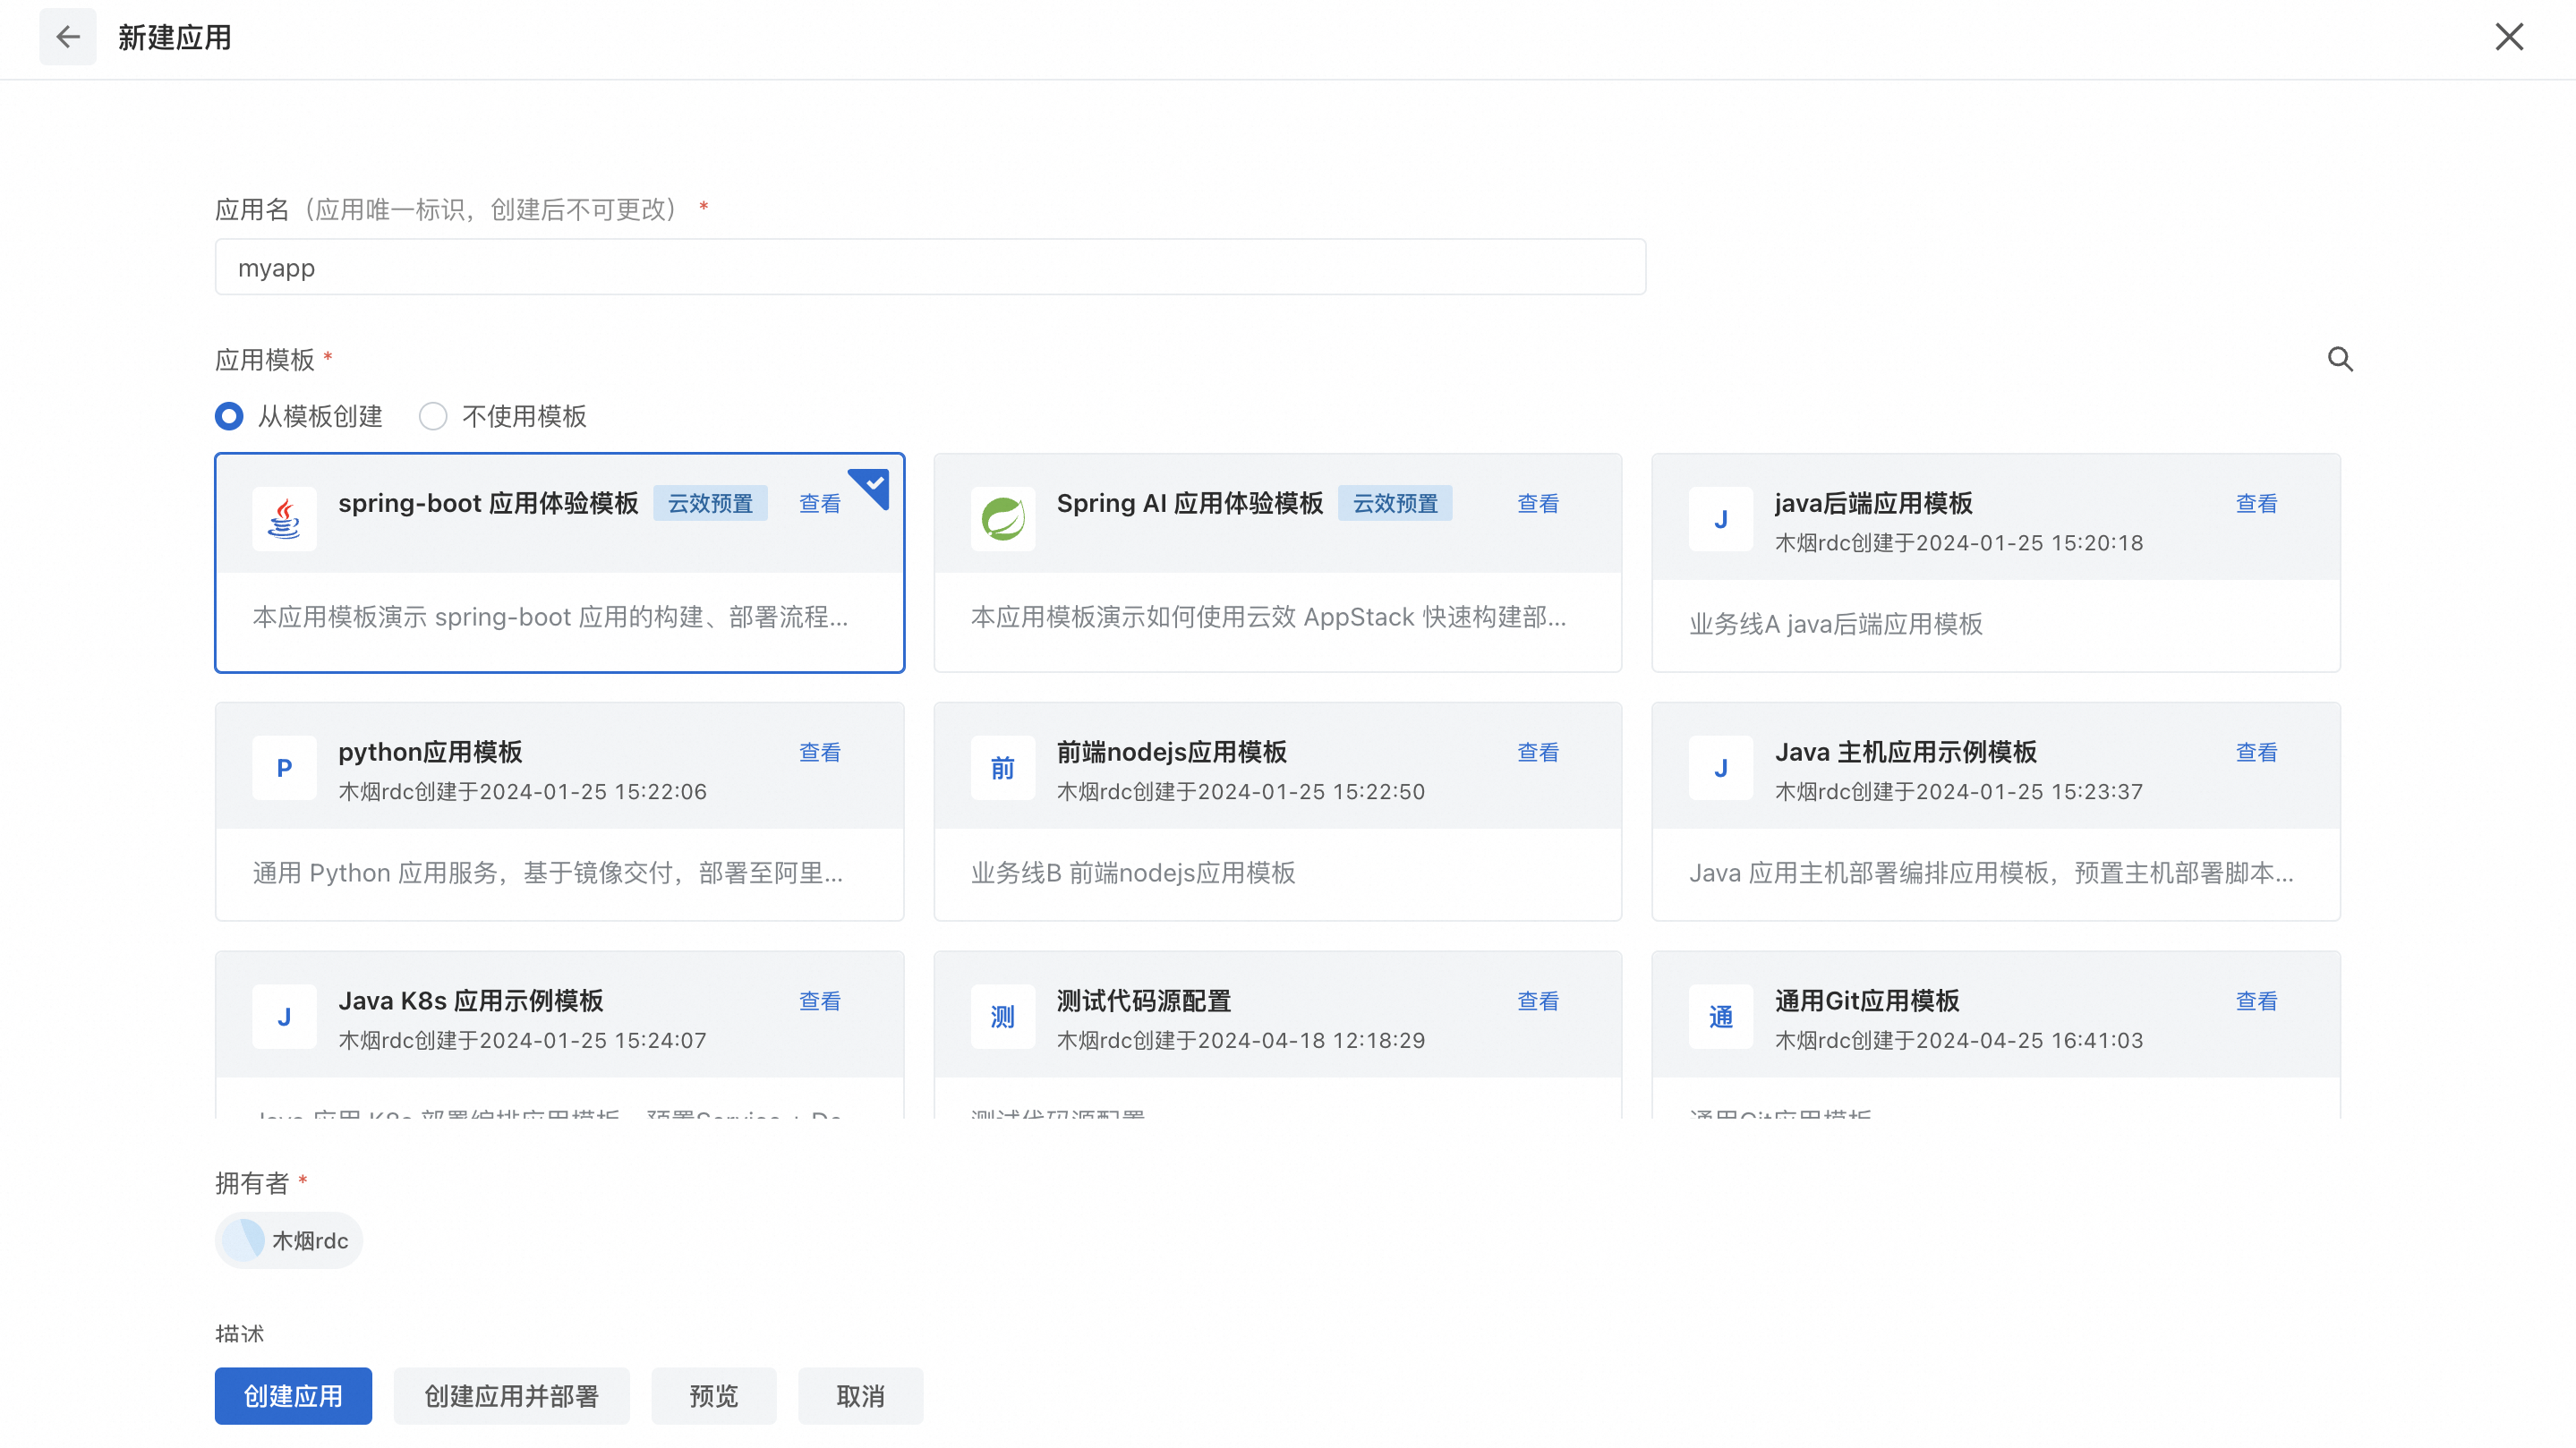Click the 云效预置 tag on Spring AI template

pyautogui.click(x=1395, y=503)
